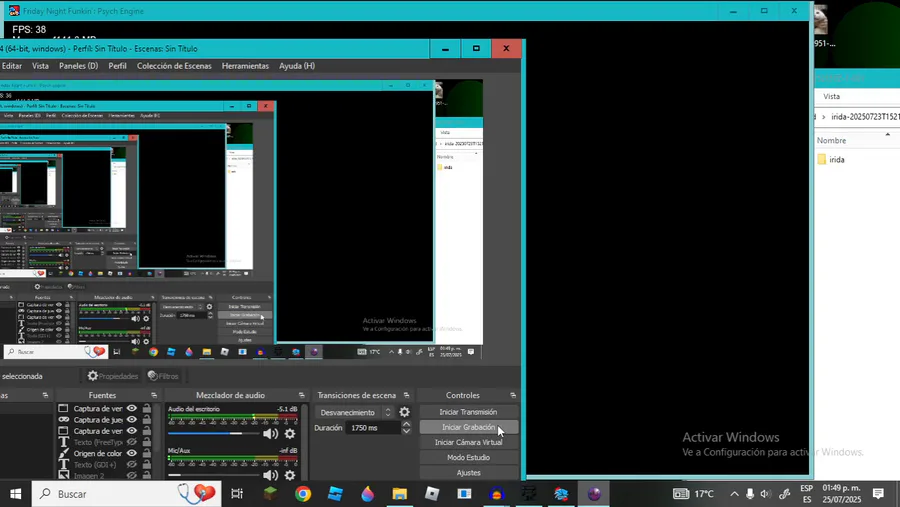Image resolution: width=900 pixels, height=507 pixels.
Task: Hide the Origen de color source
Action: coord(131,453)
